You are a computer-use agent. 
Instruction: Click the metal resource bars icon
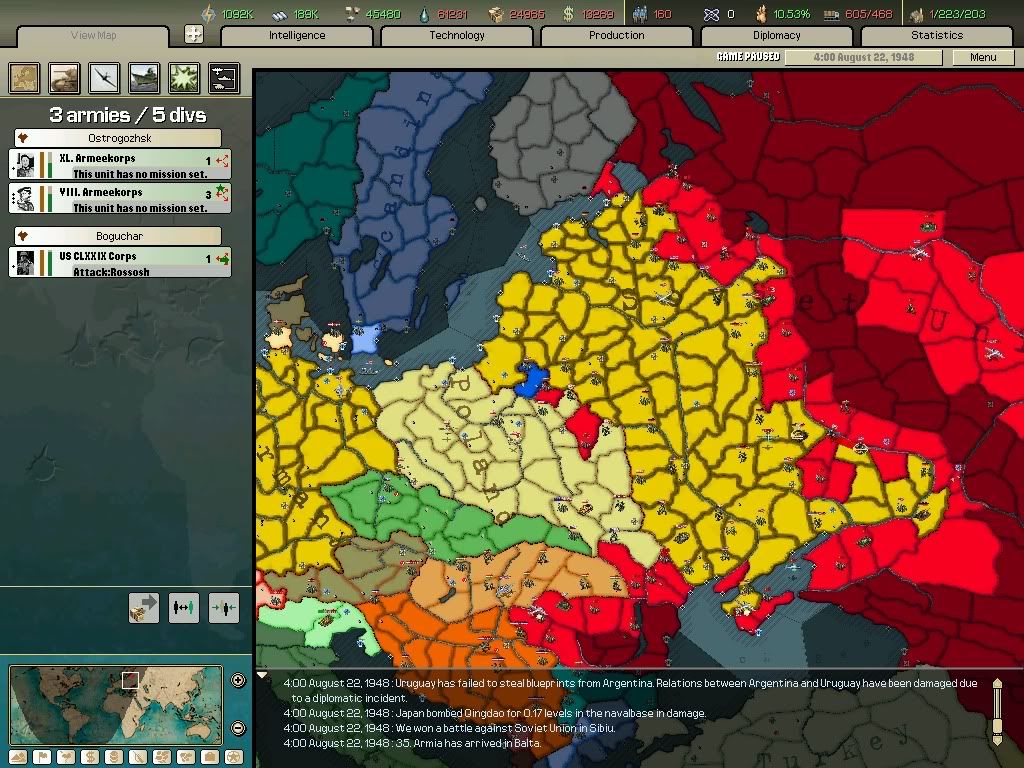(280, 14)
